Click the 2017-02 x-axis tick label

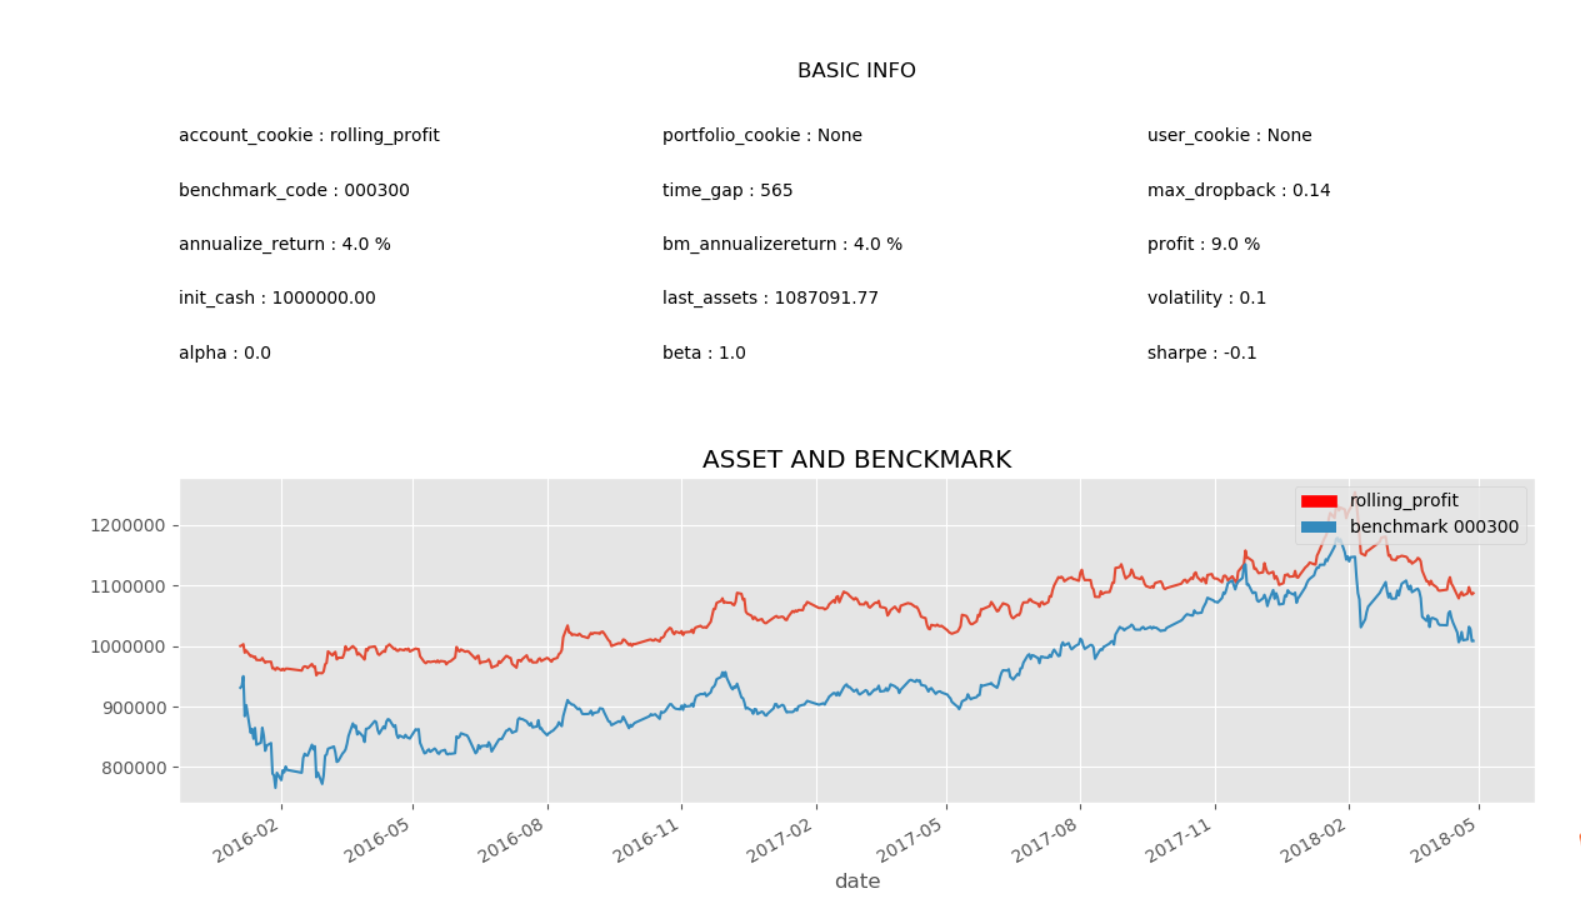780,840
